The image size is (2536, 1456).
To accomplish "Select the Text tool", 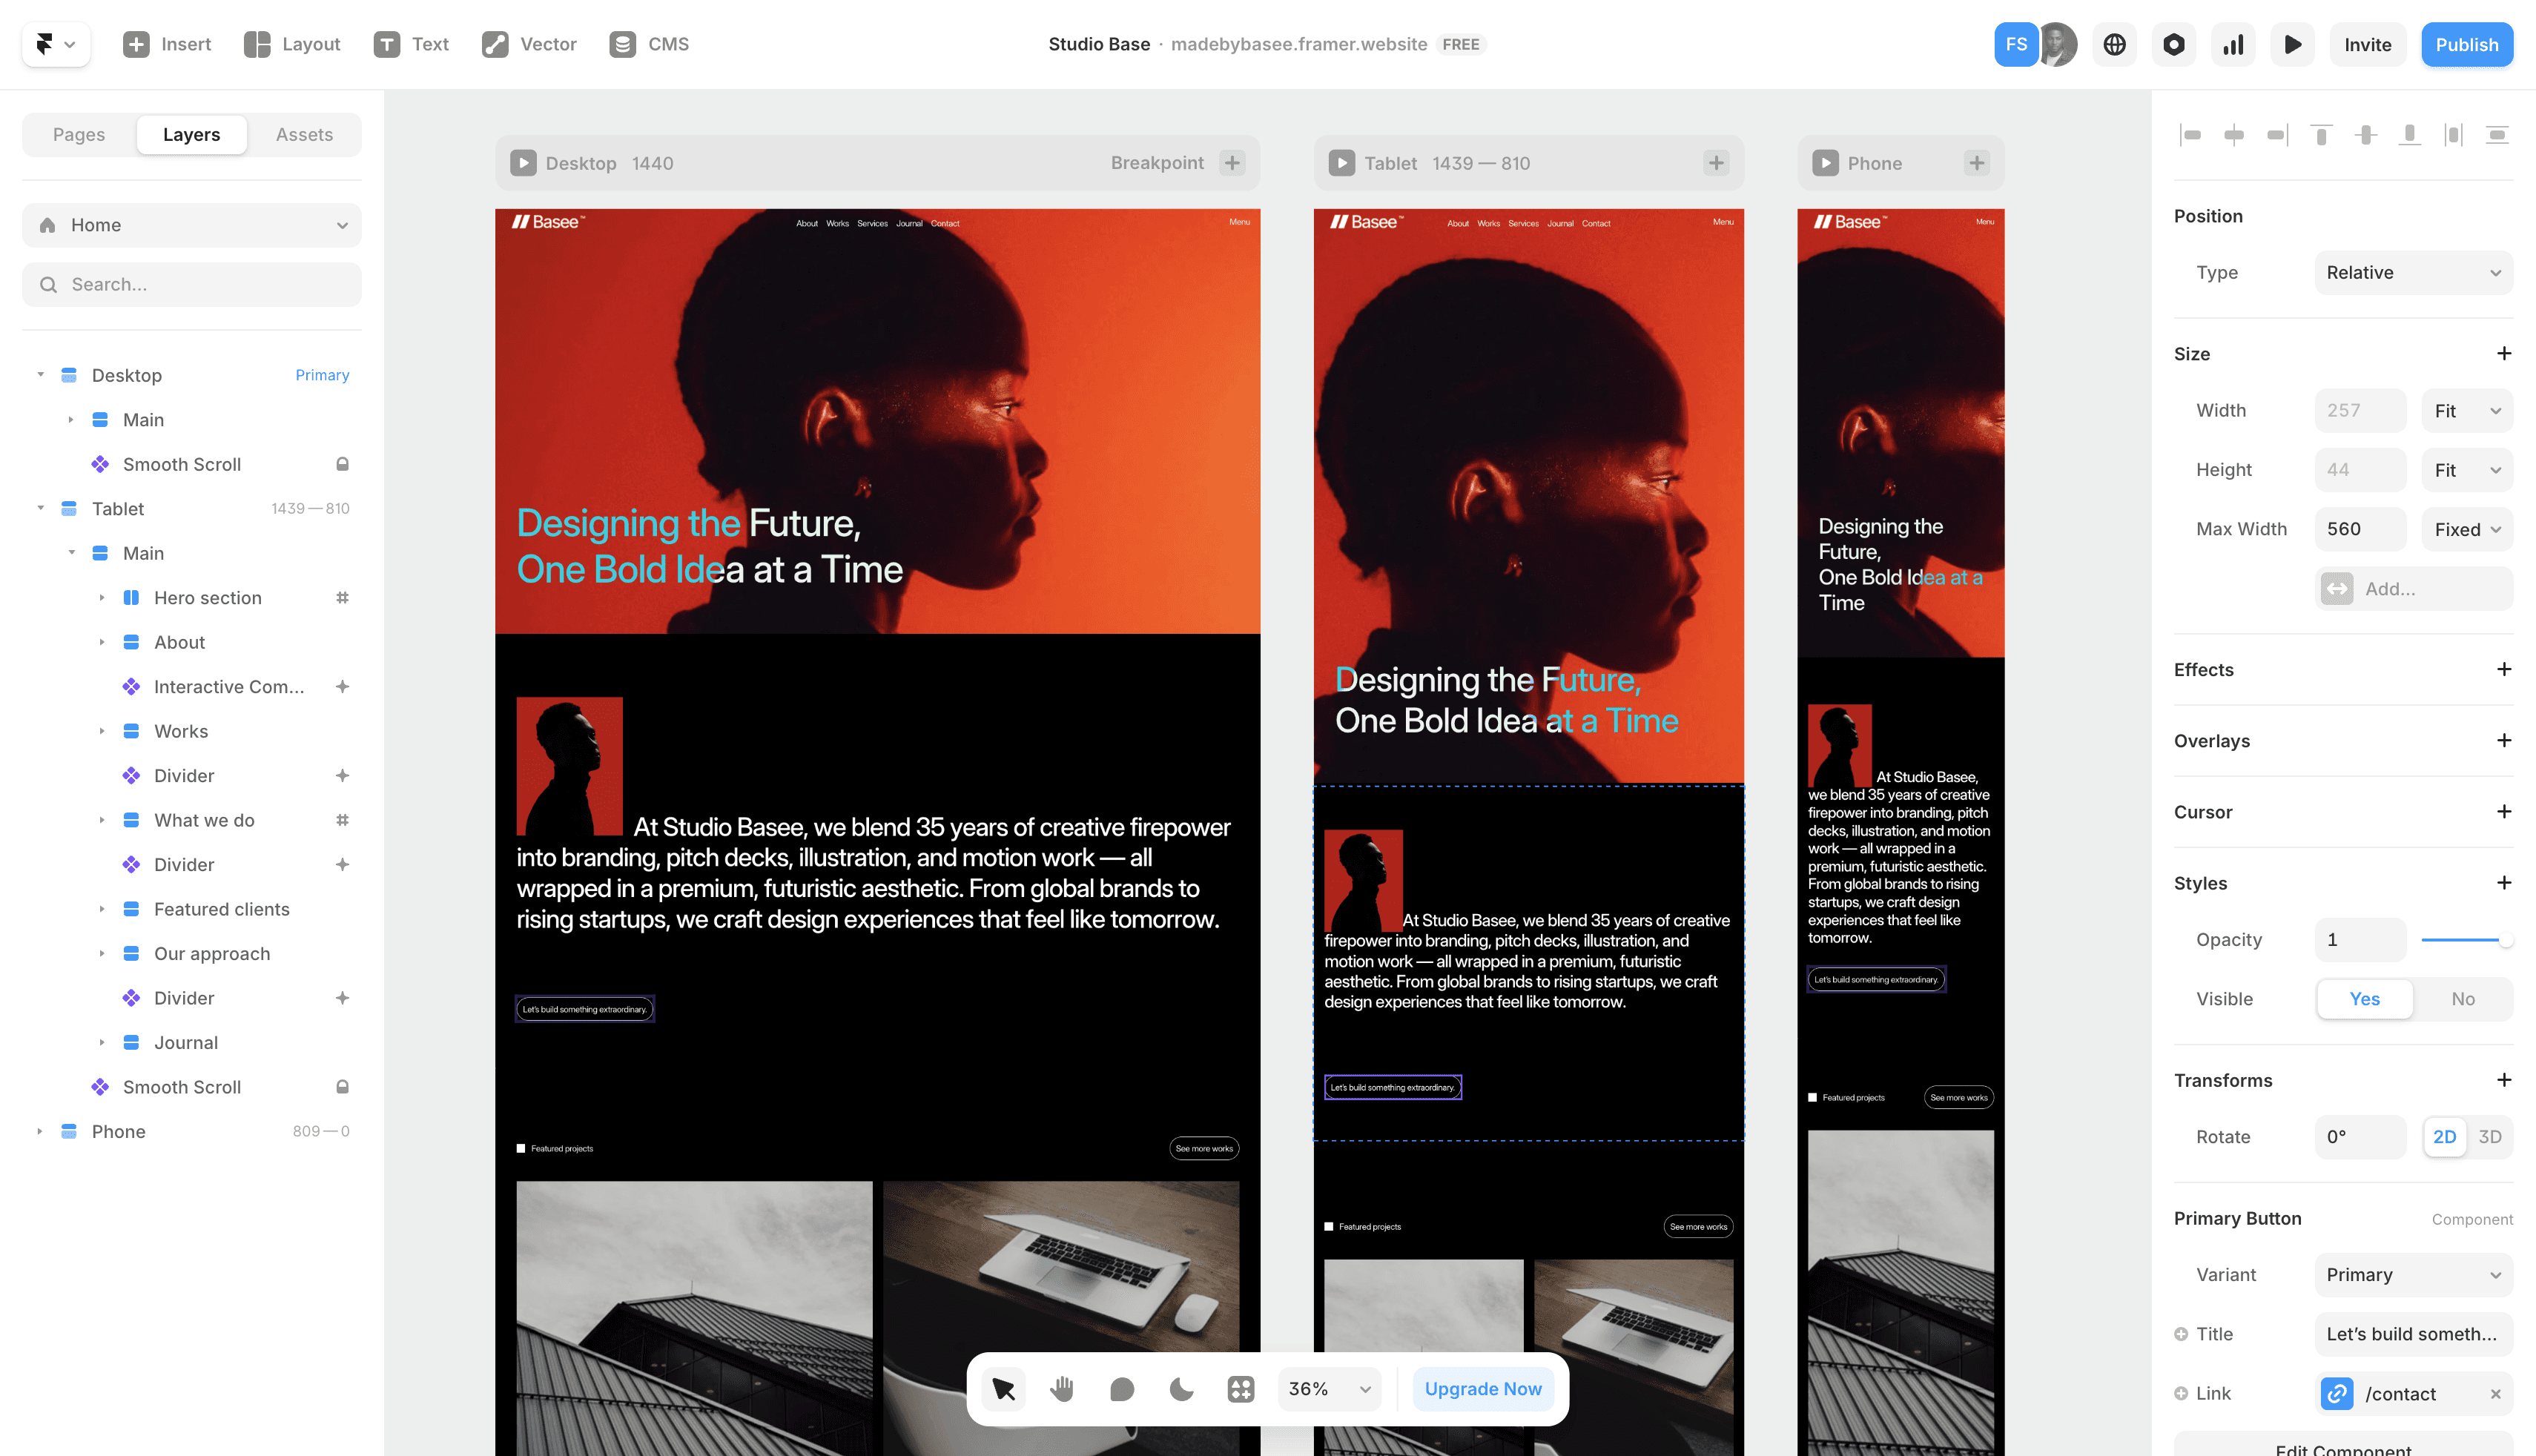I will pos(411,44).
